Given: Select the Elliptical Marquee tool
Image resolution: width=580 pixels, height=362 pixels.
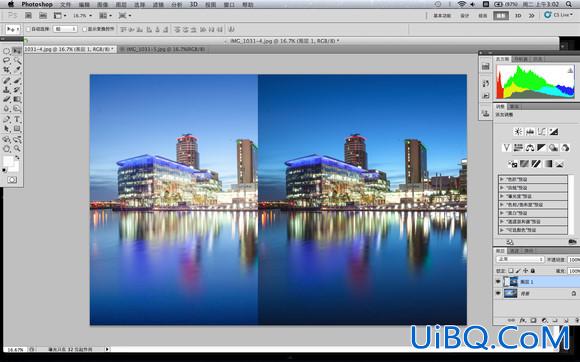Looking at the screenshot, I should [7, 51].
